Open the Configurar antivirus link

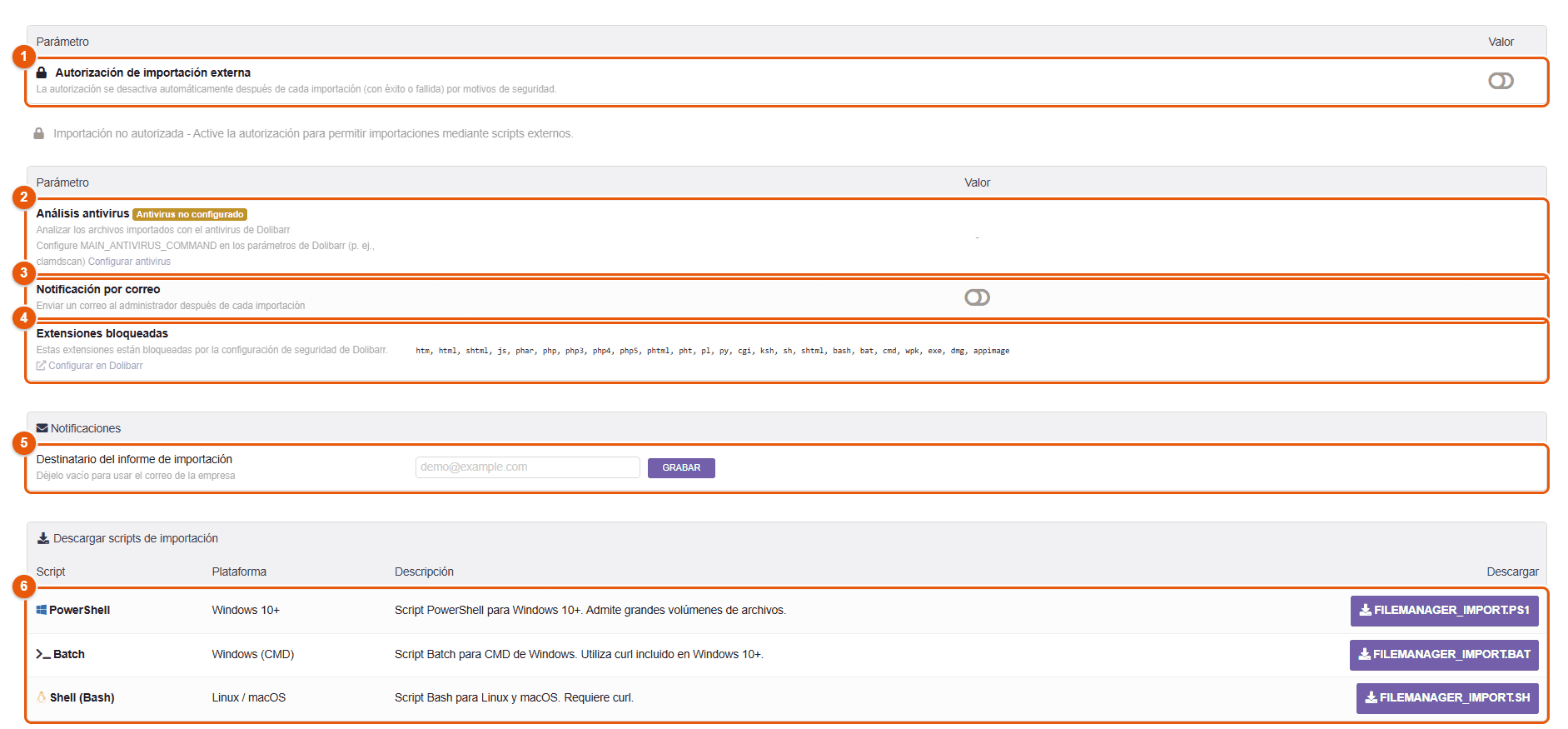pyautogui.click(x=130, y=261)
